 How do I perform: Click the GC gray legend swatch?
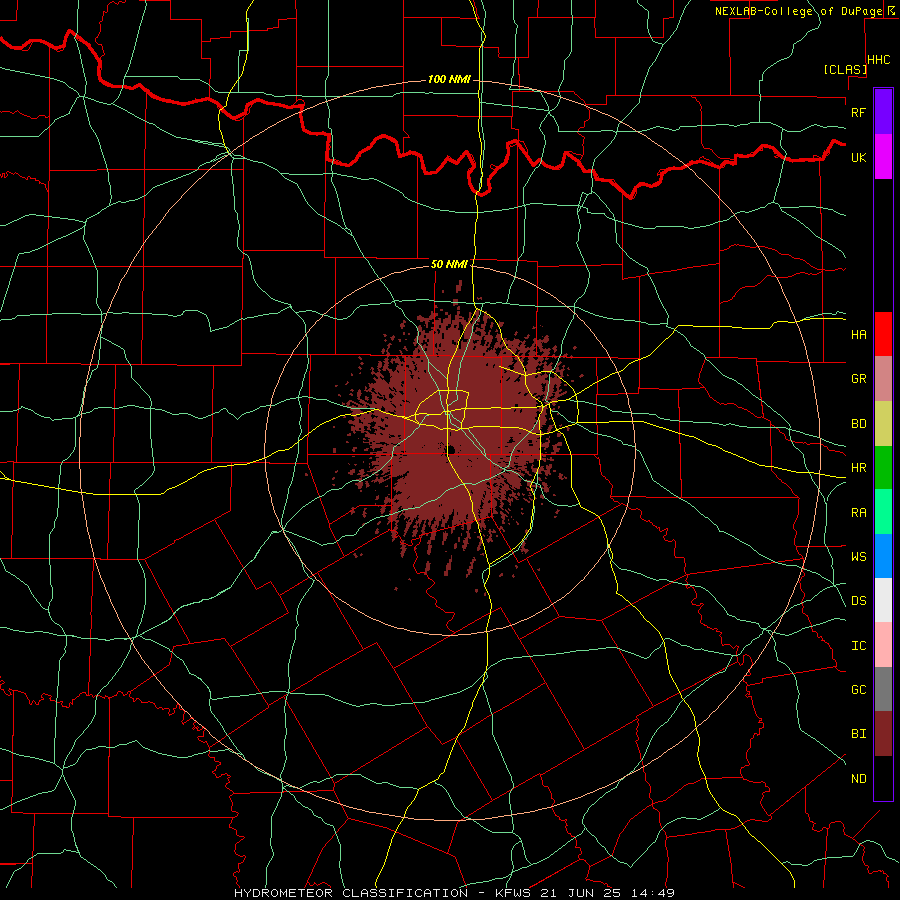883,689
